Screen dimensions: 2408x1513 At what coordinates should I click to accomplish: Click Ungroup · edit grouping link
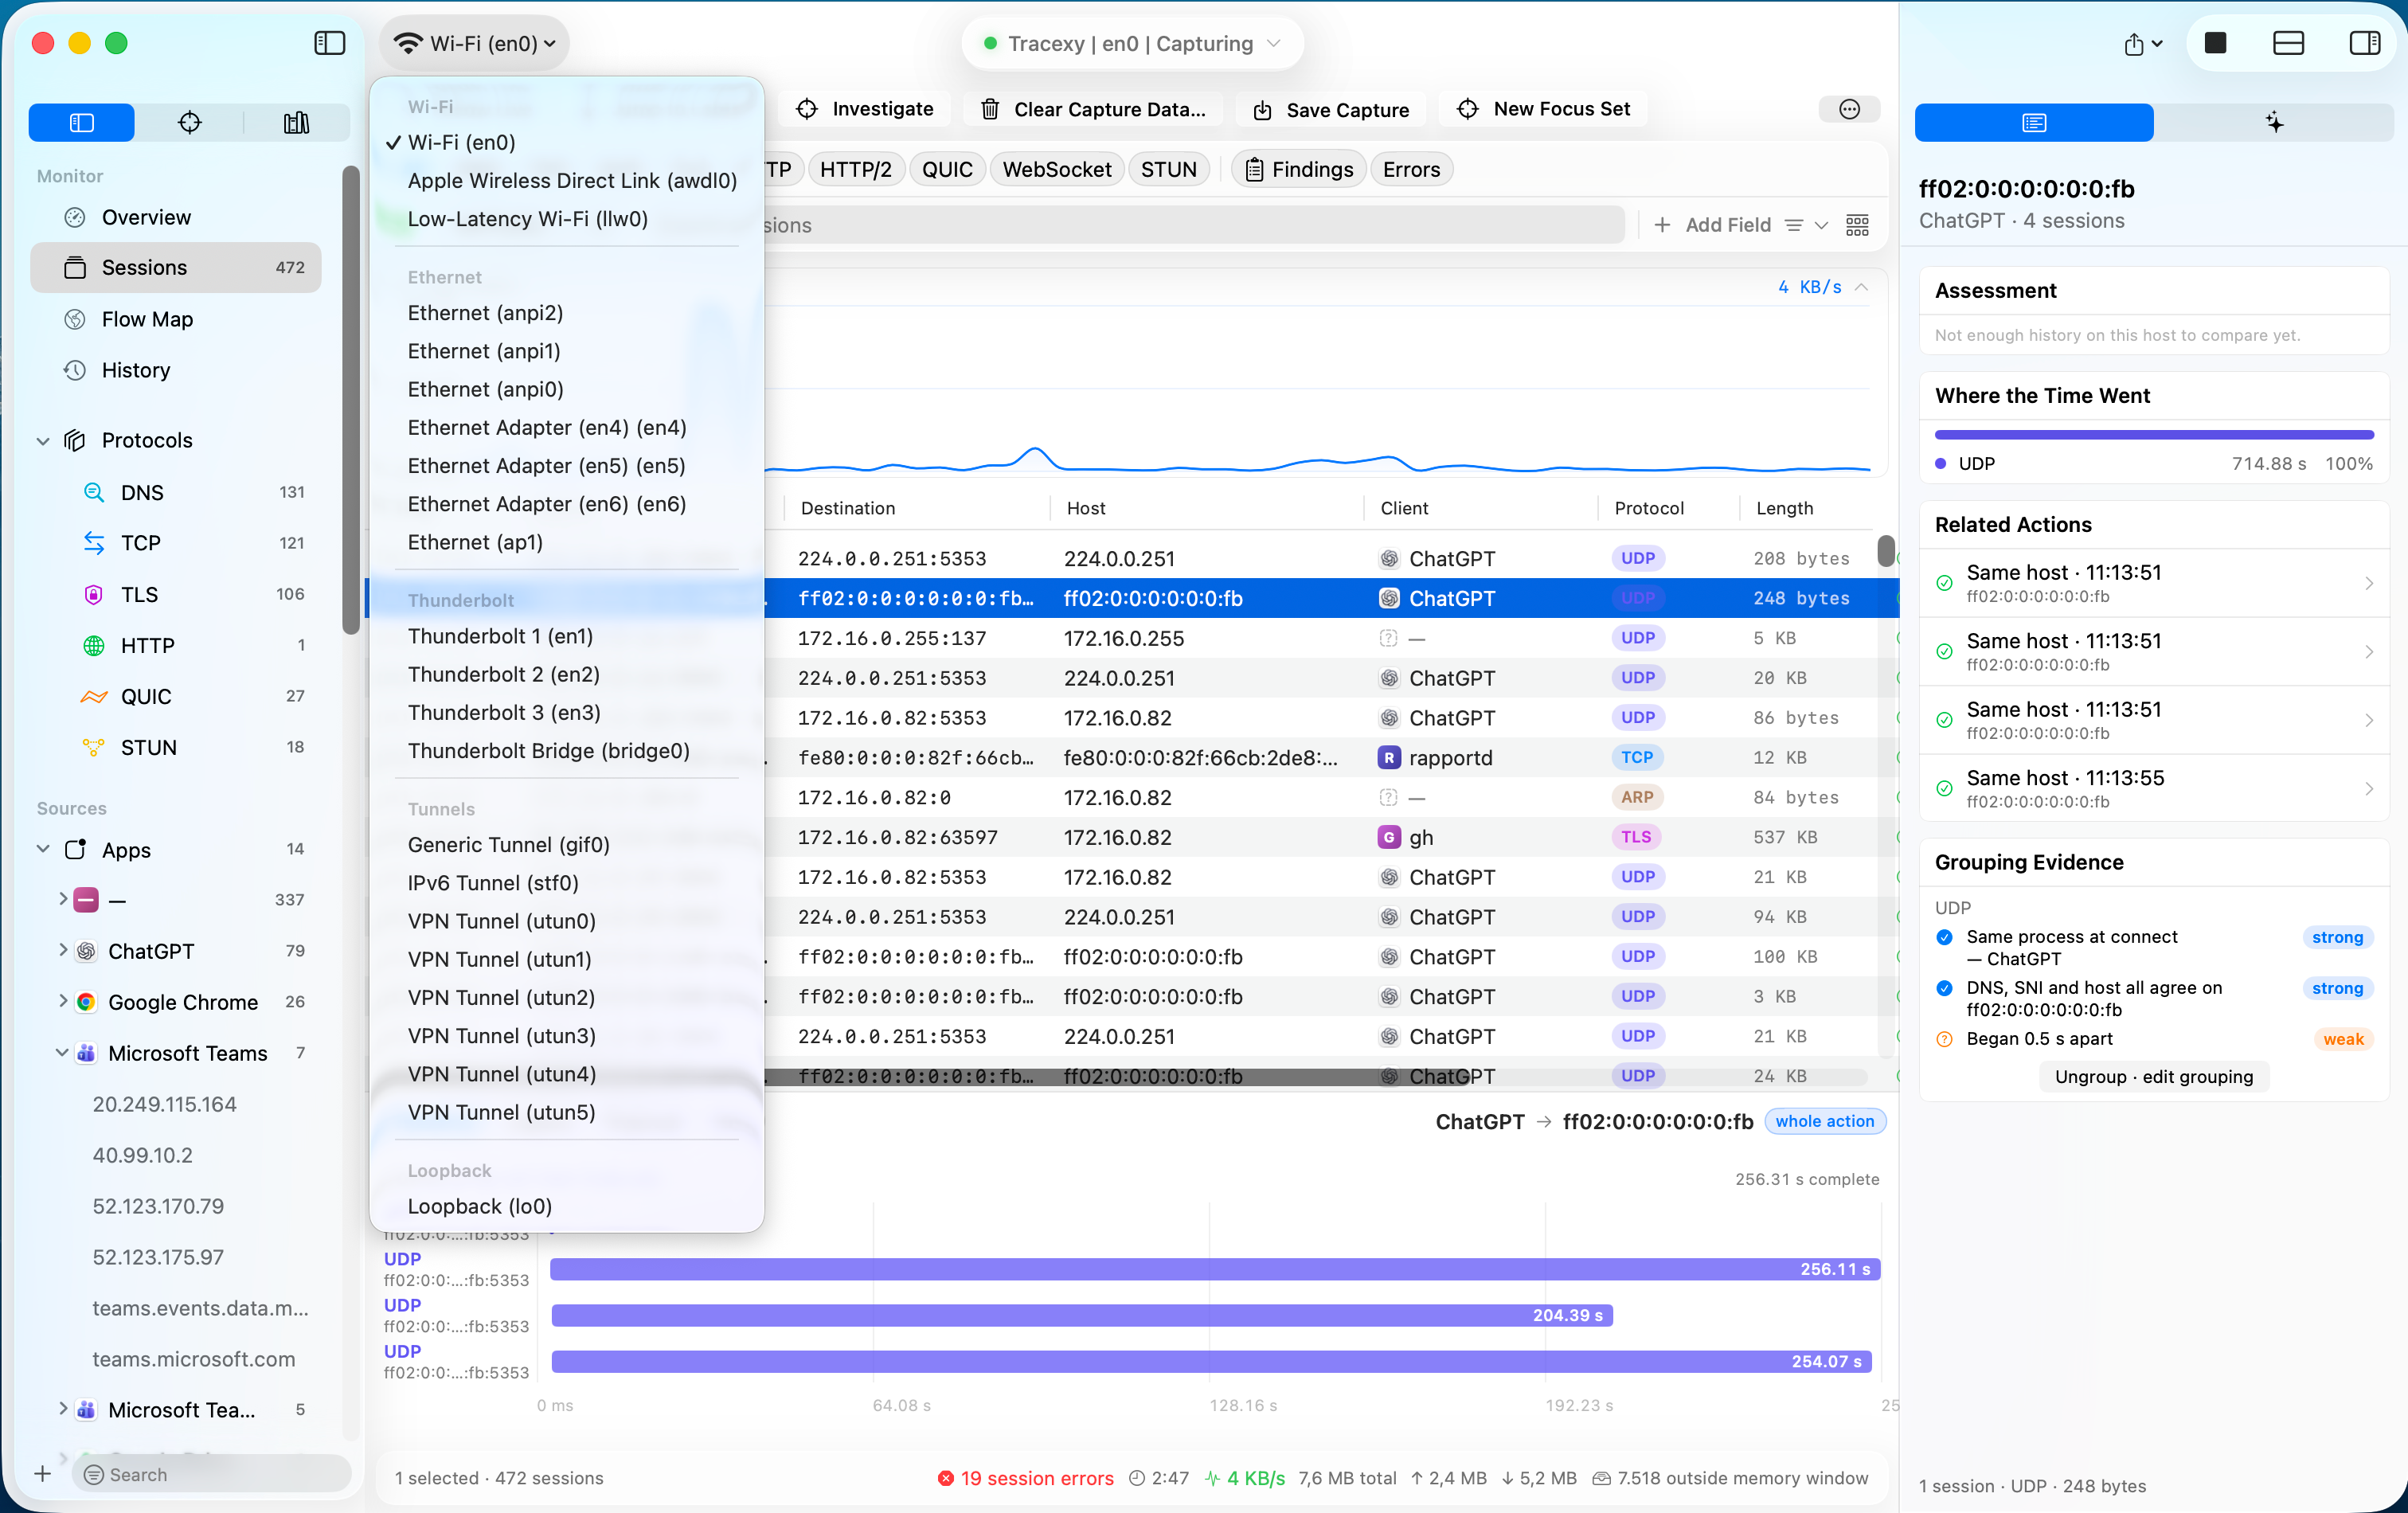point(2154,1076)
